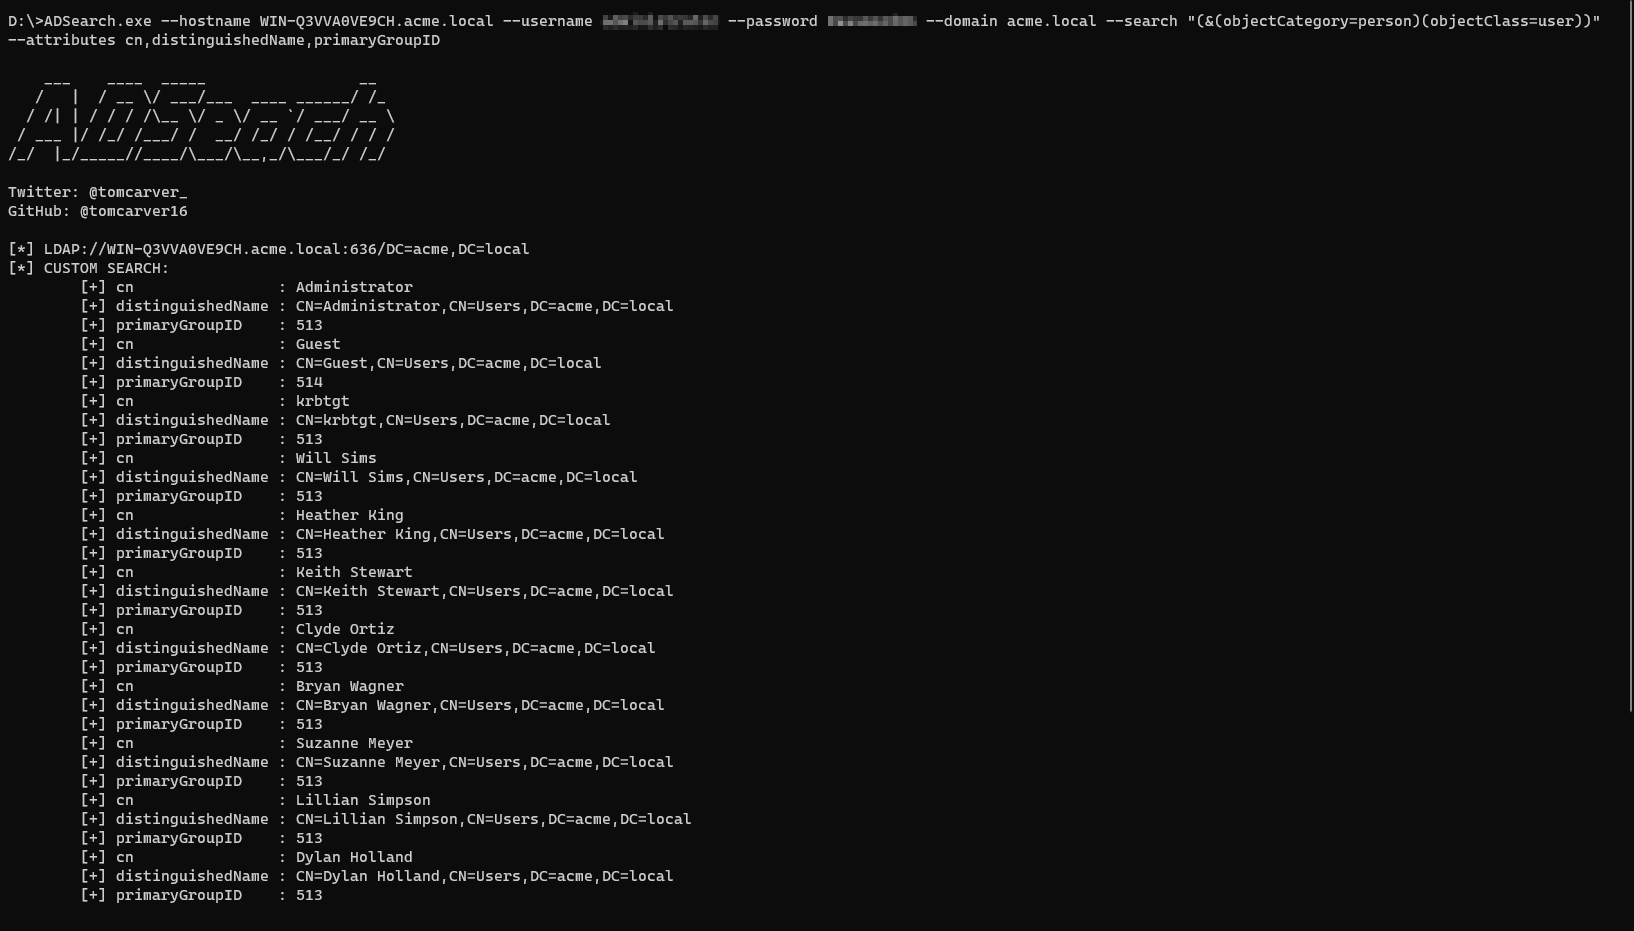Select CN=Clyde Ortiz distinguishedName value
Screen dimensions: 1634x931
pos(475,648)
